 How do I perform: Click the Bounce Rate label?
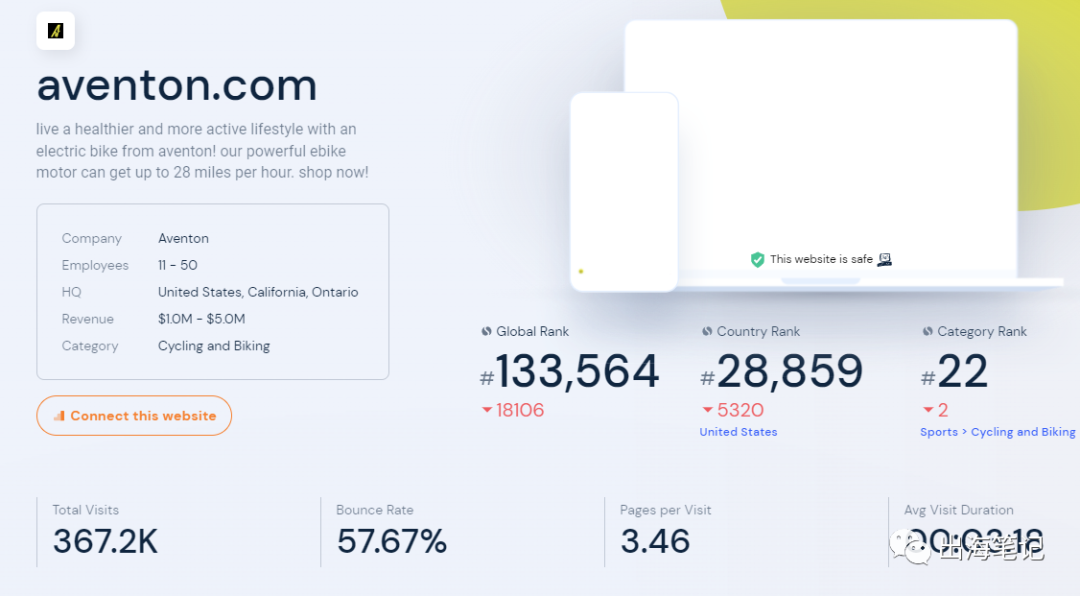(375, 510)
